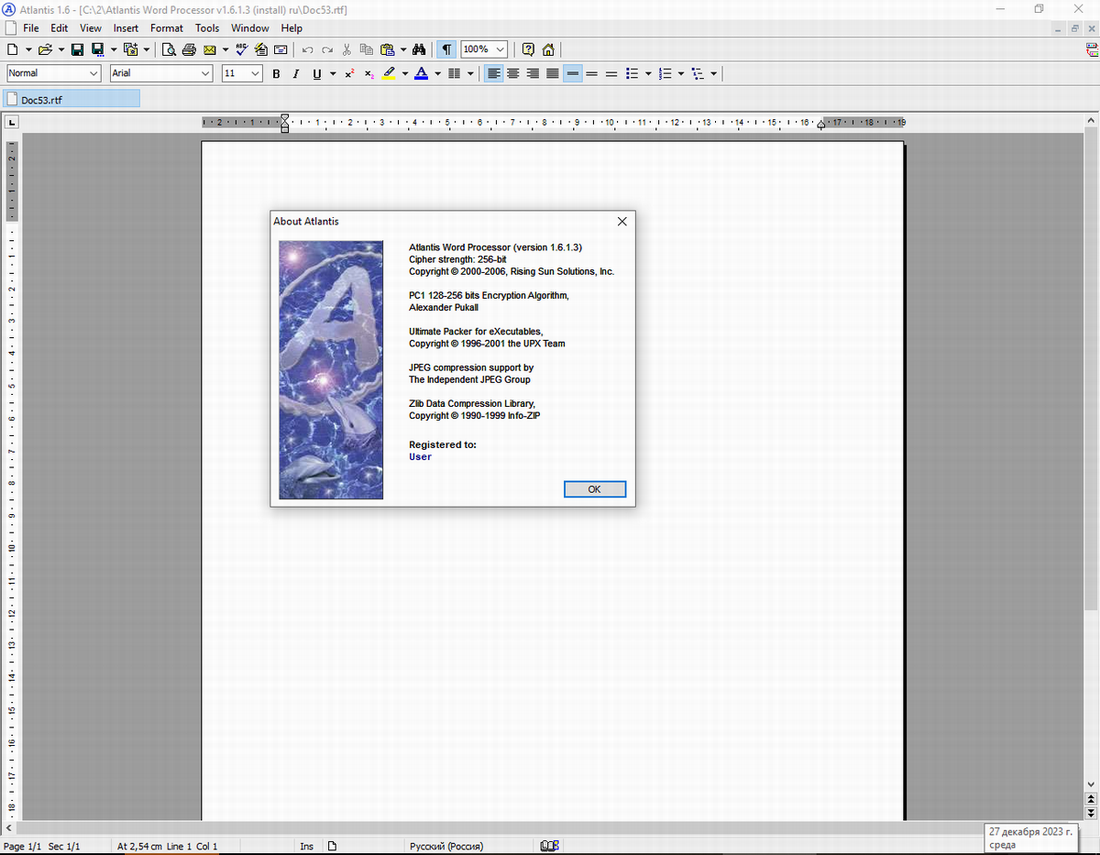This screenshot has height=855, width=1100.
Task: Open the Format menu
Action: point(166,29)
